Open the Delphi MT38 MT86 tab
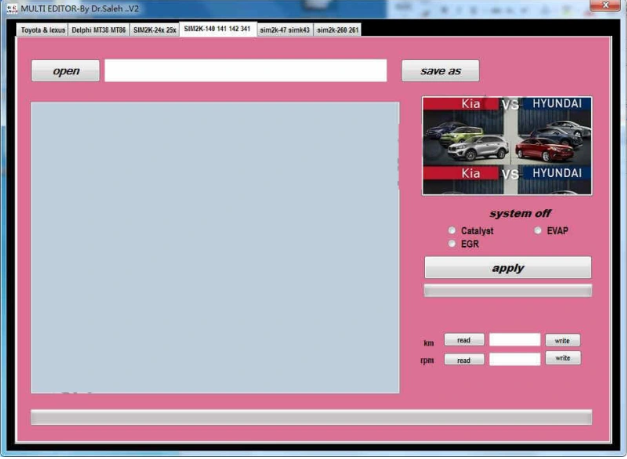 click(x=98, y=30)
